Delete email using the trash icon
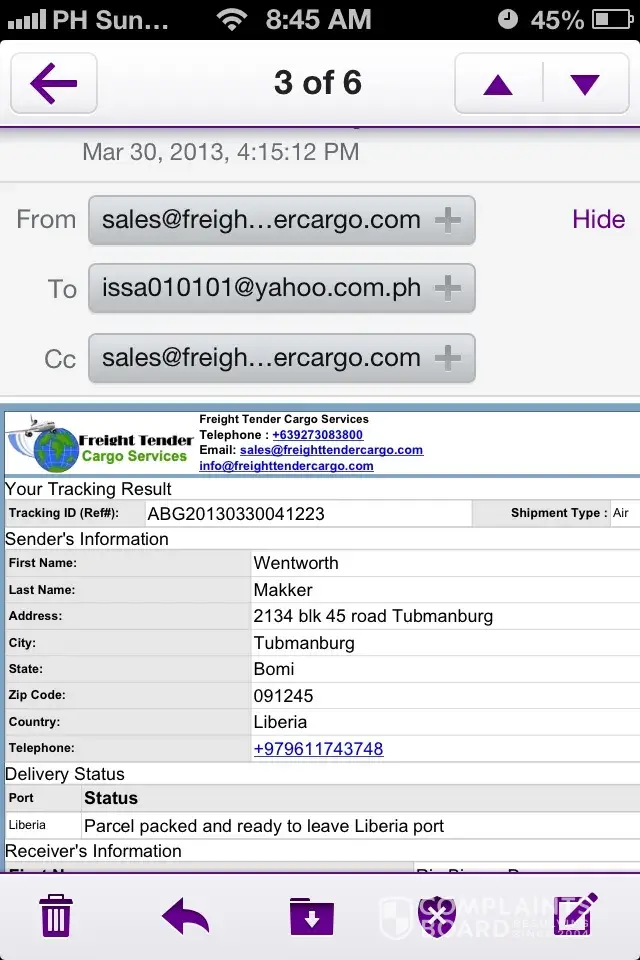Image resolution: width=640 pixels, height=960 pixels. click(x=56, y=914)
